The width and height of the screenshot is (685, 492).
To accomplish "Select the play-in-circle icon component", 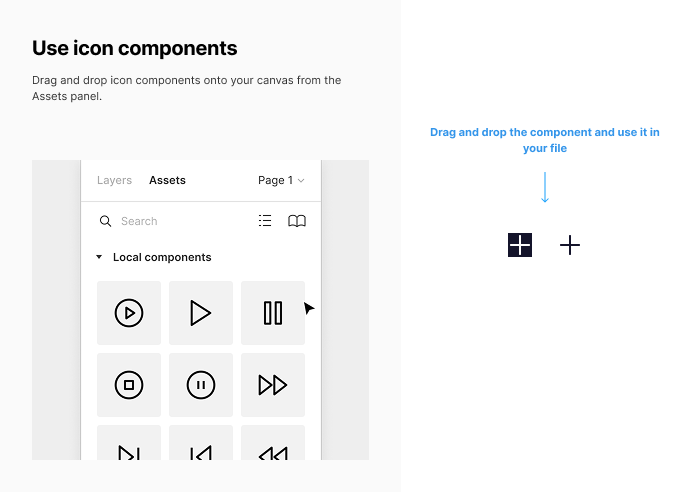I will coord(129,313).
